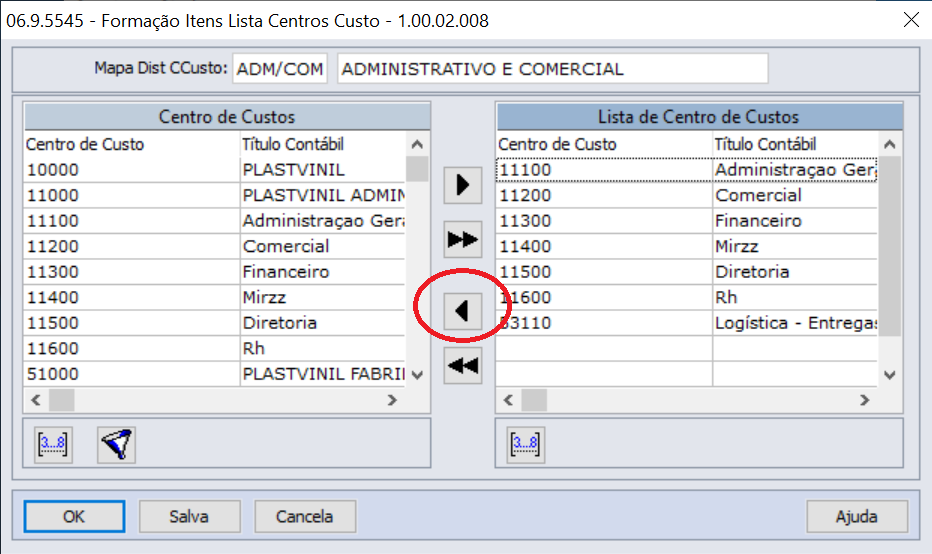The width and height of the screenshot is (932, 554).
Task: Click left list vertical scrollbar up arrow
Action: [x=417, y=144]
